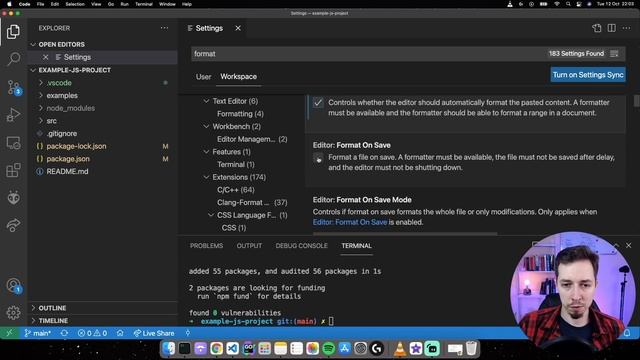
Task: Open VLC from the dock
Action: coord(400,349)
